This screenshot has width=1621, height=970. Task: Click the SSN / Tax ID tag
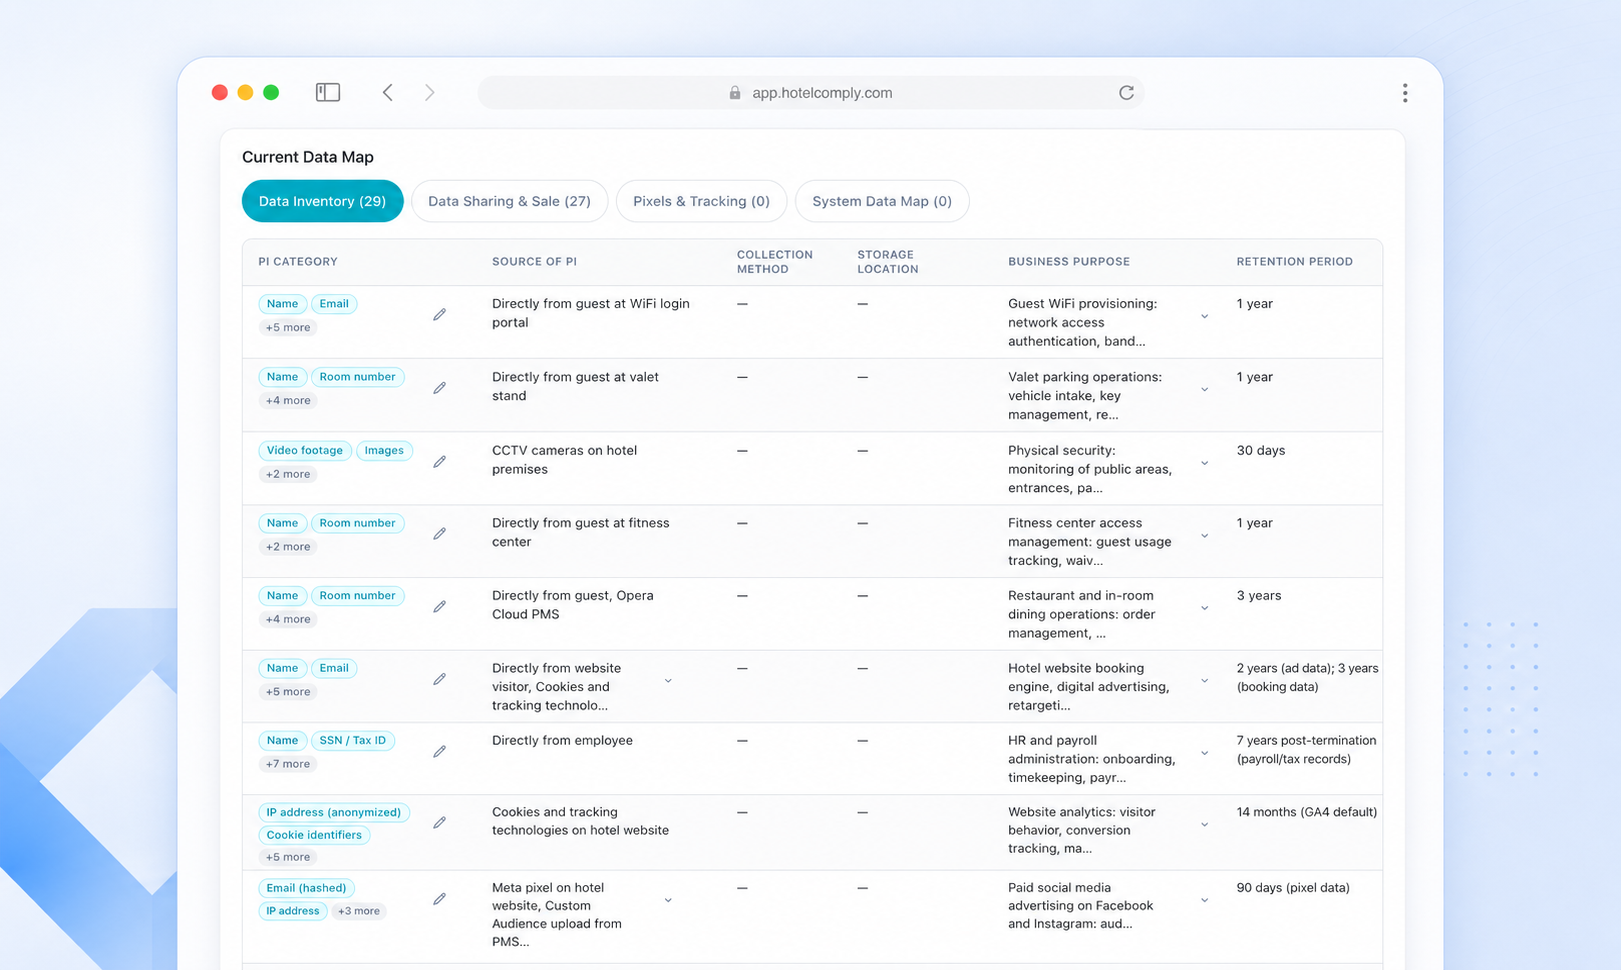coord(352,740)
